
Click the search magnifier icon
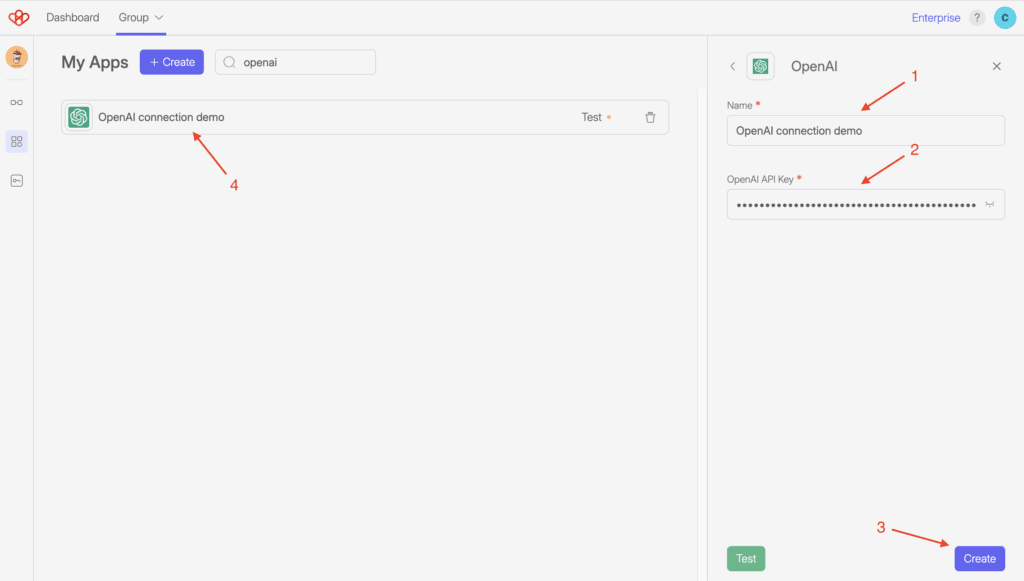click(229, 62)
